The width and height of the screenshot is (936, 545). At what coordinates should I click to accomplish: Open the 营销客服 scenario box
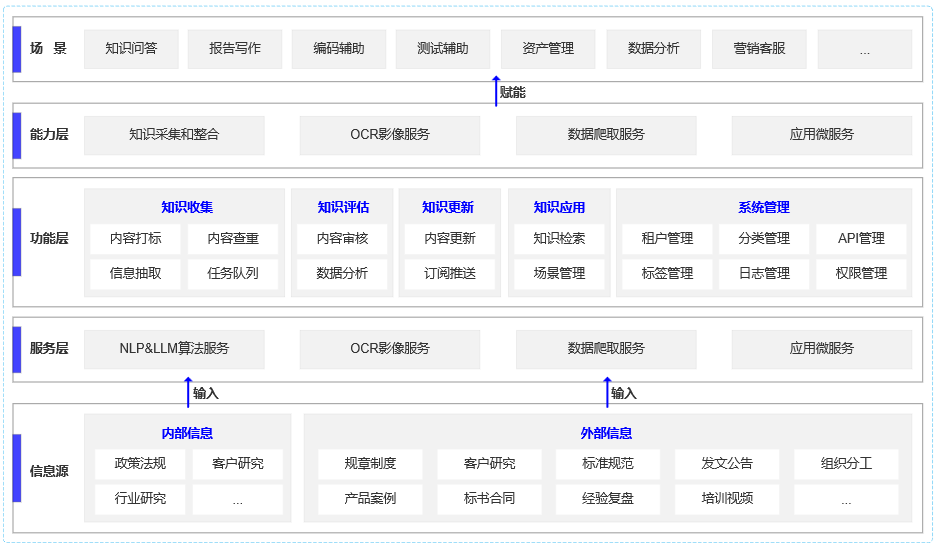(x=759, y=49)
